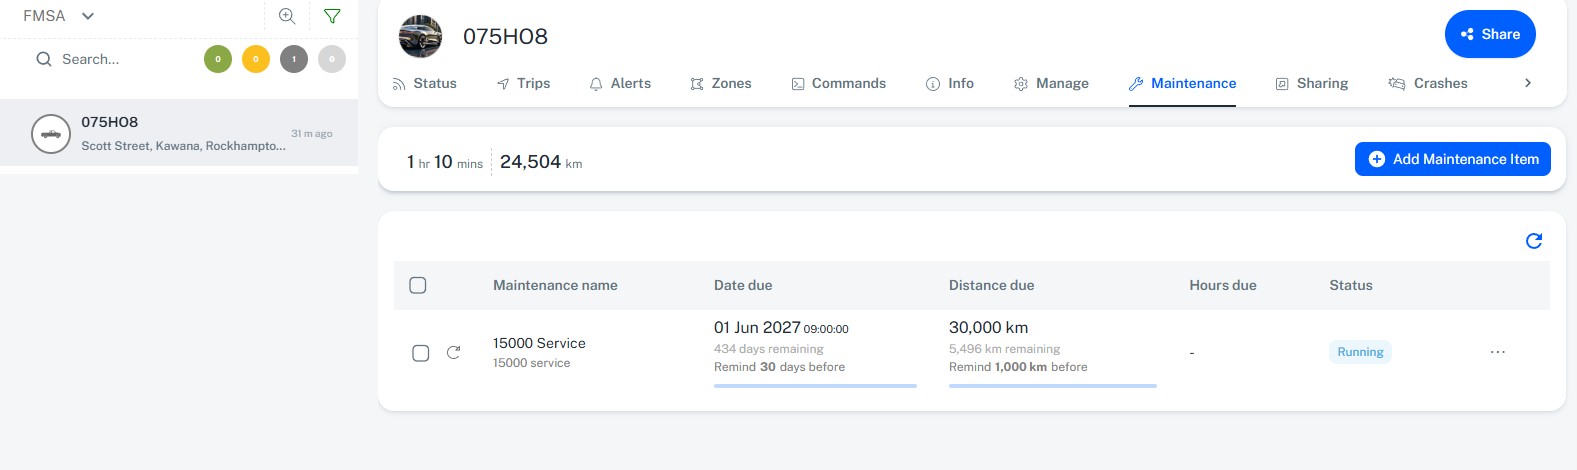This screenshot has height=470, width=1577.
Task: Click the 31 m ago timestamp
Action: 312,134
